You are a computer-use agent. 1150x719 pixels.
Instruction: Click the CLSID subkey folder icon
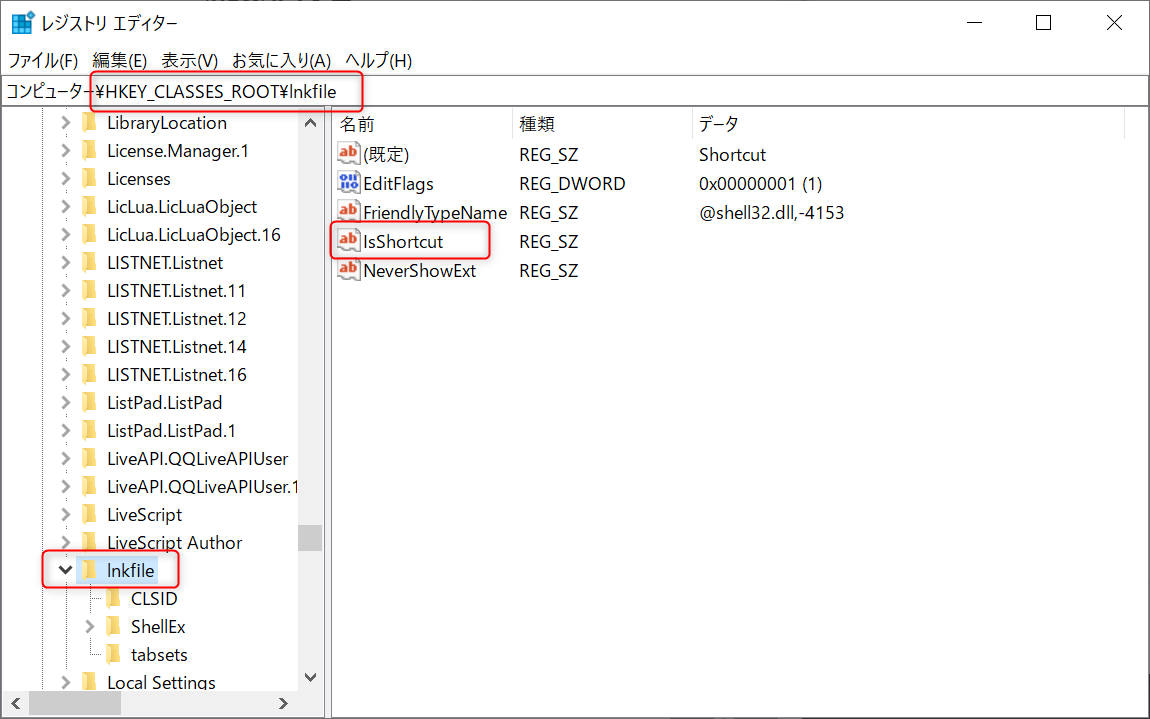tap(113, 598)
